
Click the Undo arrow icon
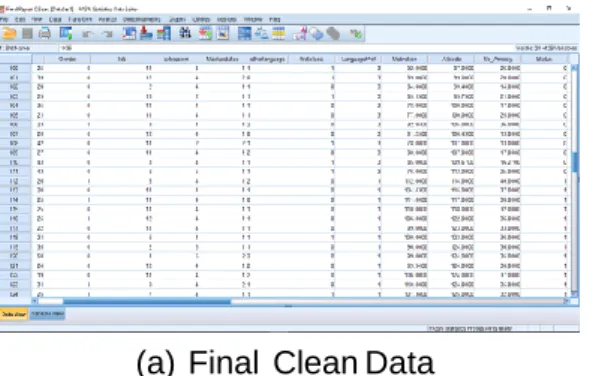88,34
